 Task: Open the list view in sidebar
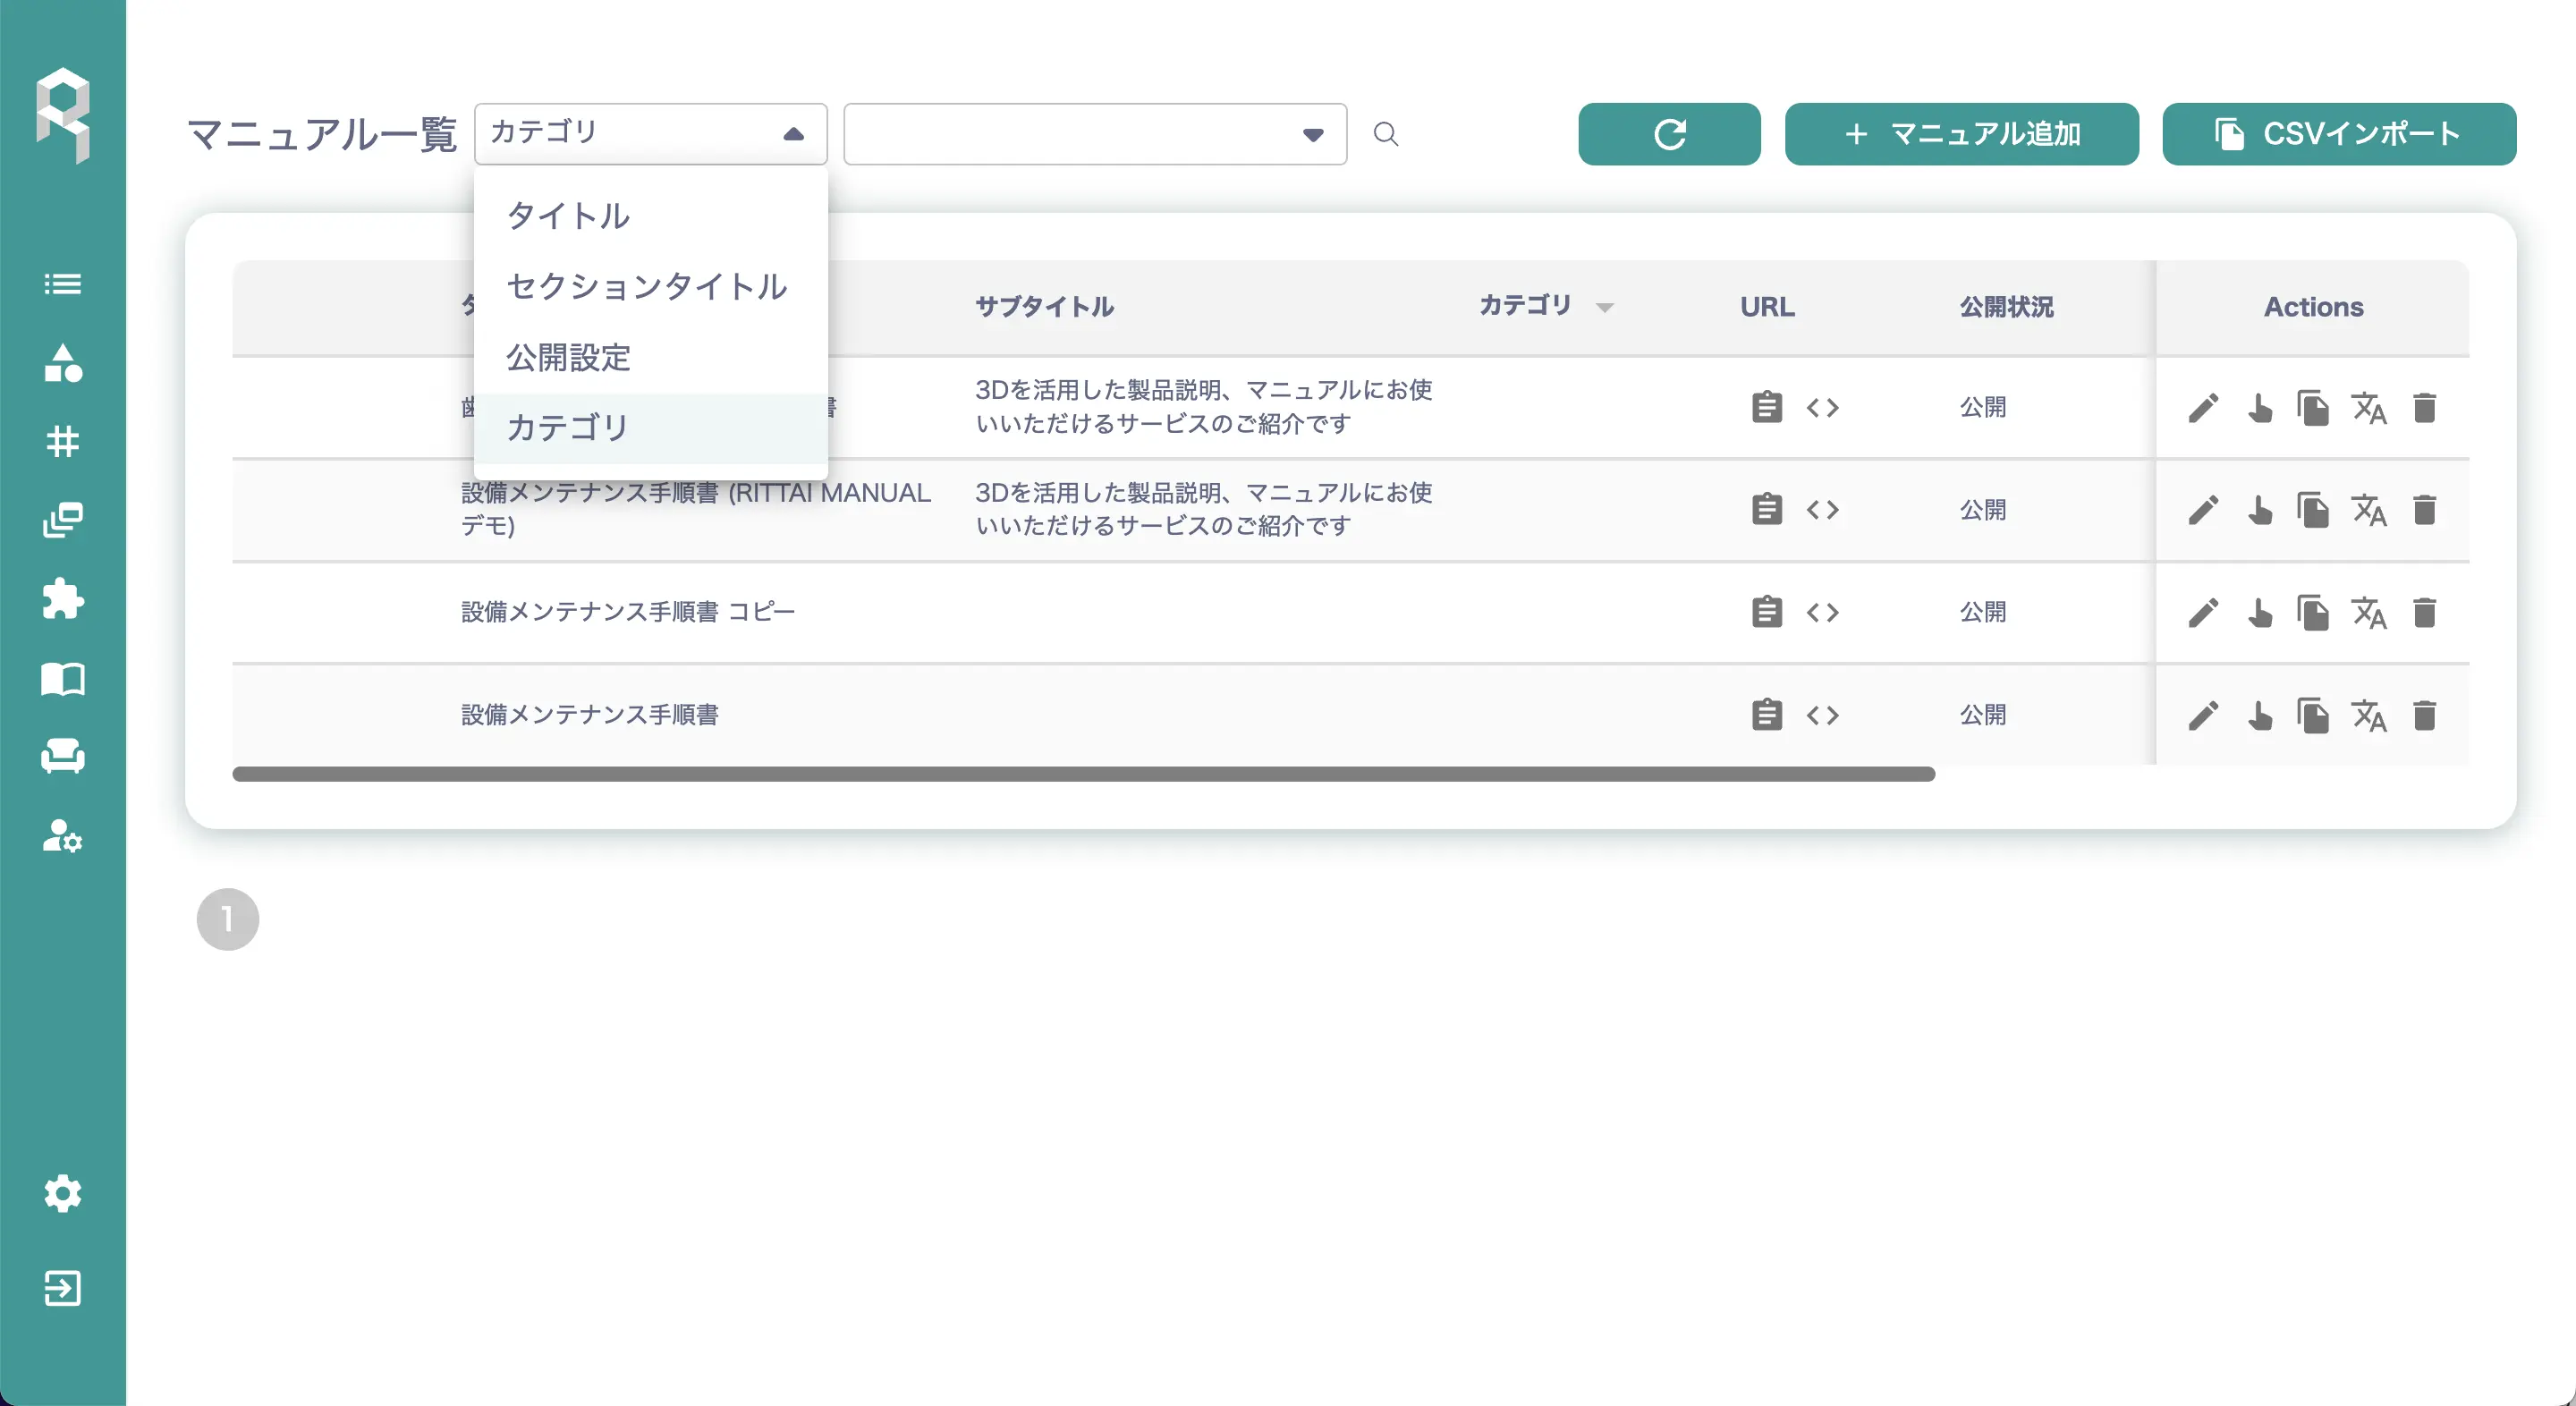coord(63,284)
